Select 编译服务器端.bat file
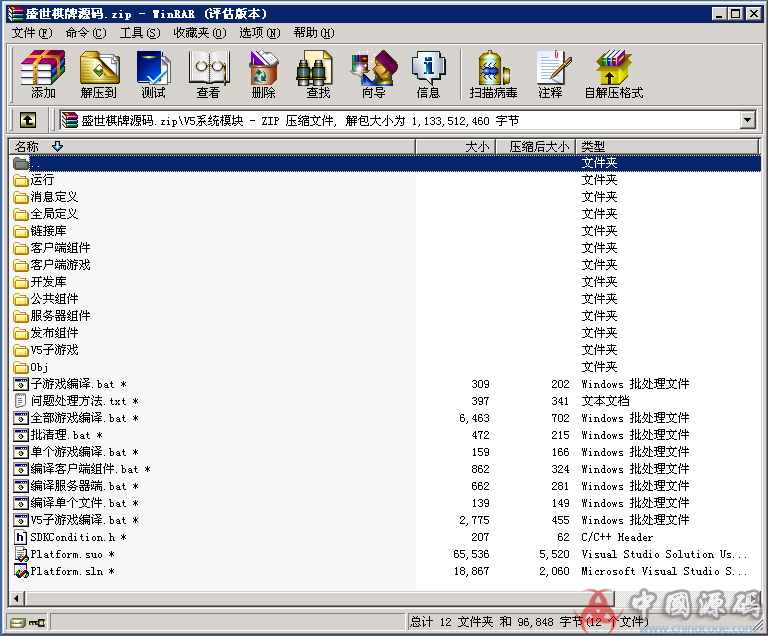Screen dimensions: 768x636 [x=76, y=486]
